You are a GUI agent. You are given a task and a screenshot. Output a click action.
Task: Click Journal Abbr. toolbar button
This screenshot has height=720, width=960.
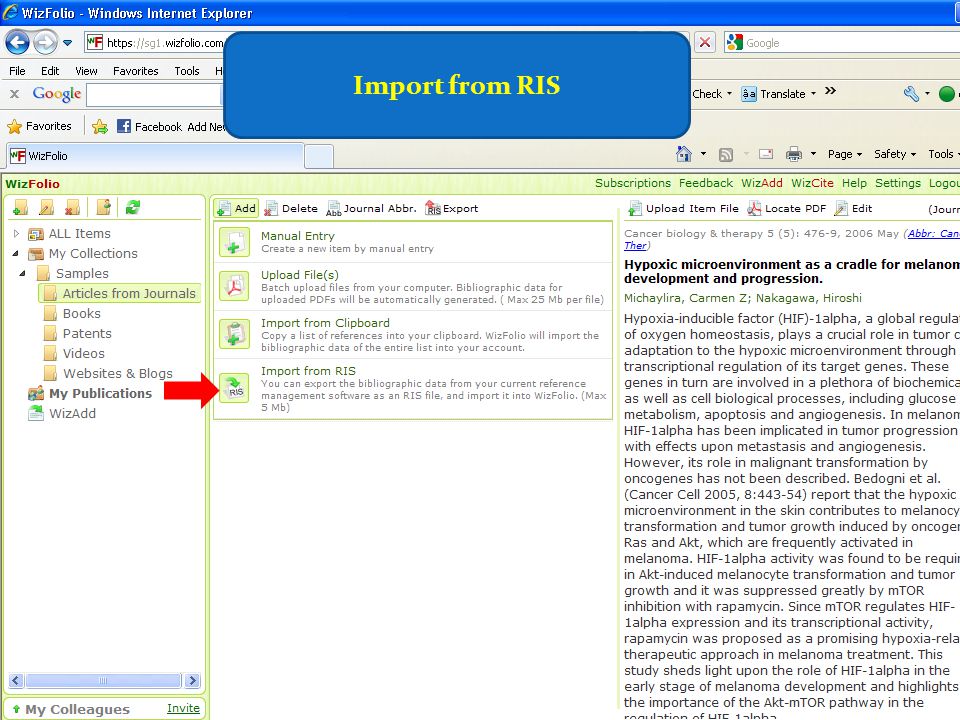click(x=372, y=208)
